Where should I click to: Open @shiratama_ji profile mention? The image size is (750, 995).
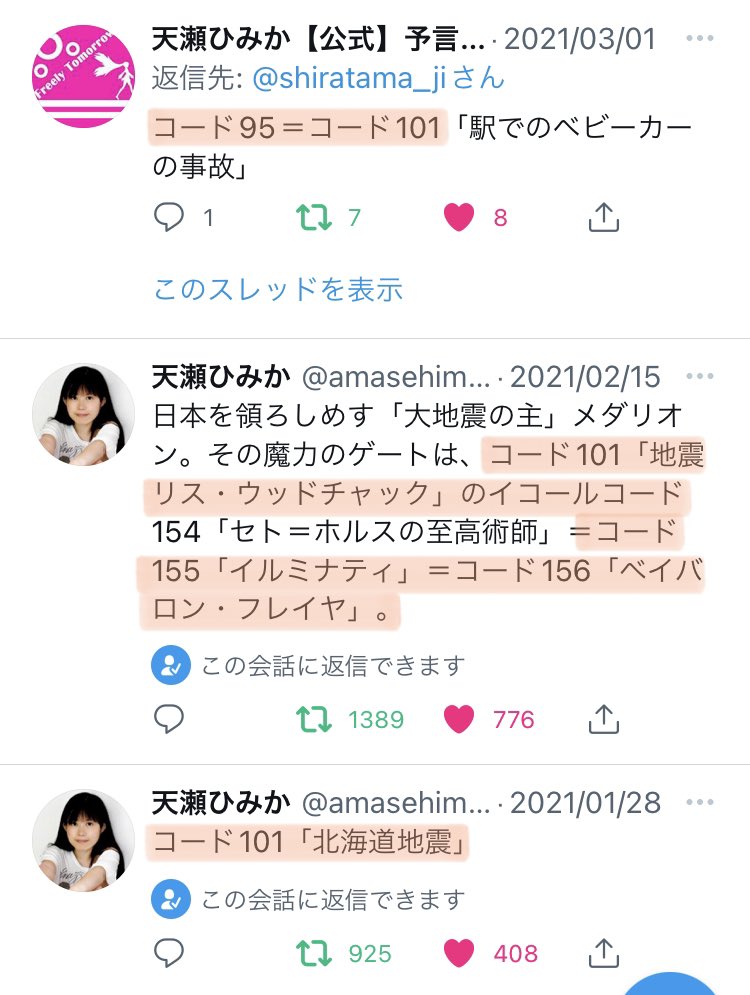pyautogui.click(x=349, y=79)
